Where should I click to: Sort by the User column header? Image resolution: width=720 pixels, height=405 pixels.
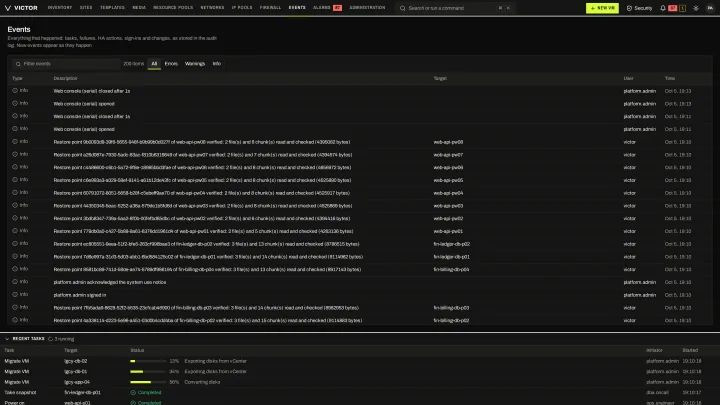628,79
